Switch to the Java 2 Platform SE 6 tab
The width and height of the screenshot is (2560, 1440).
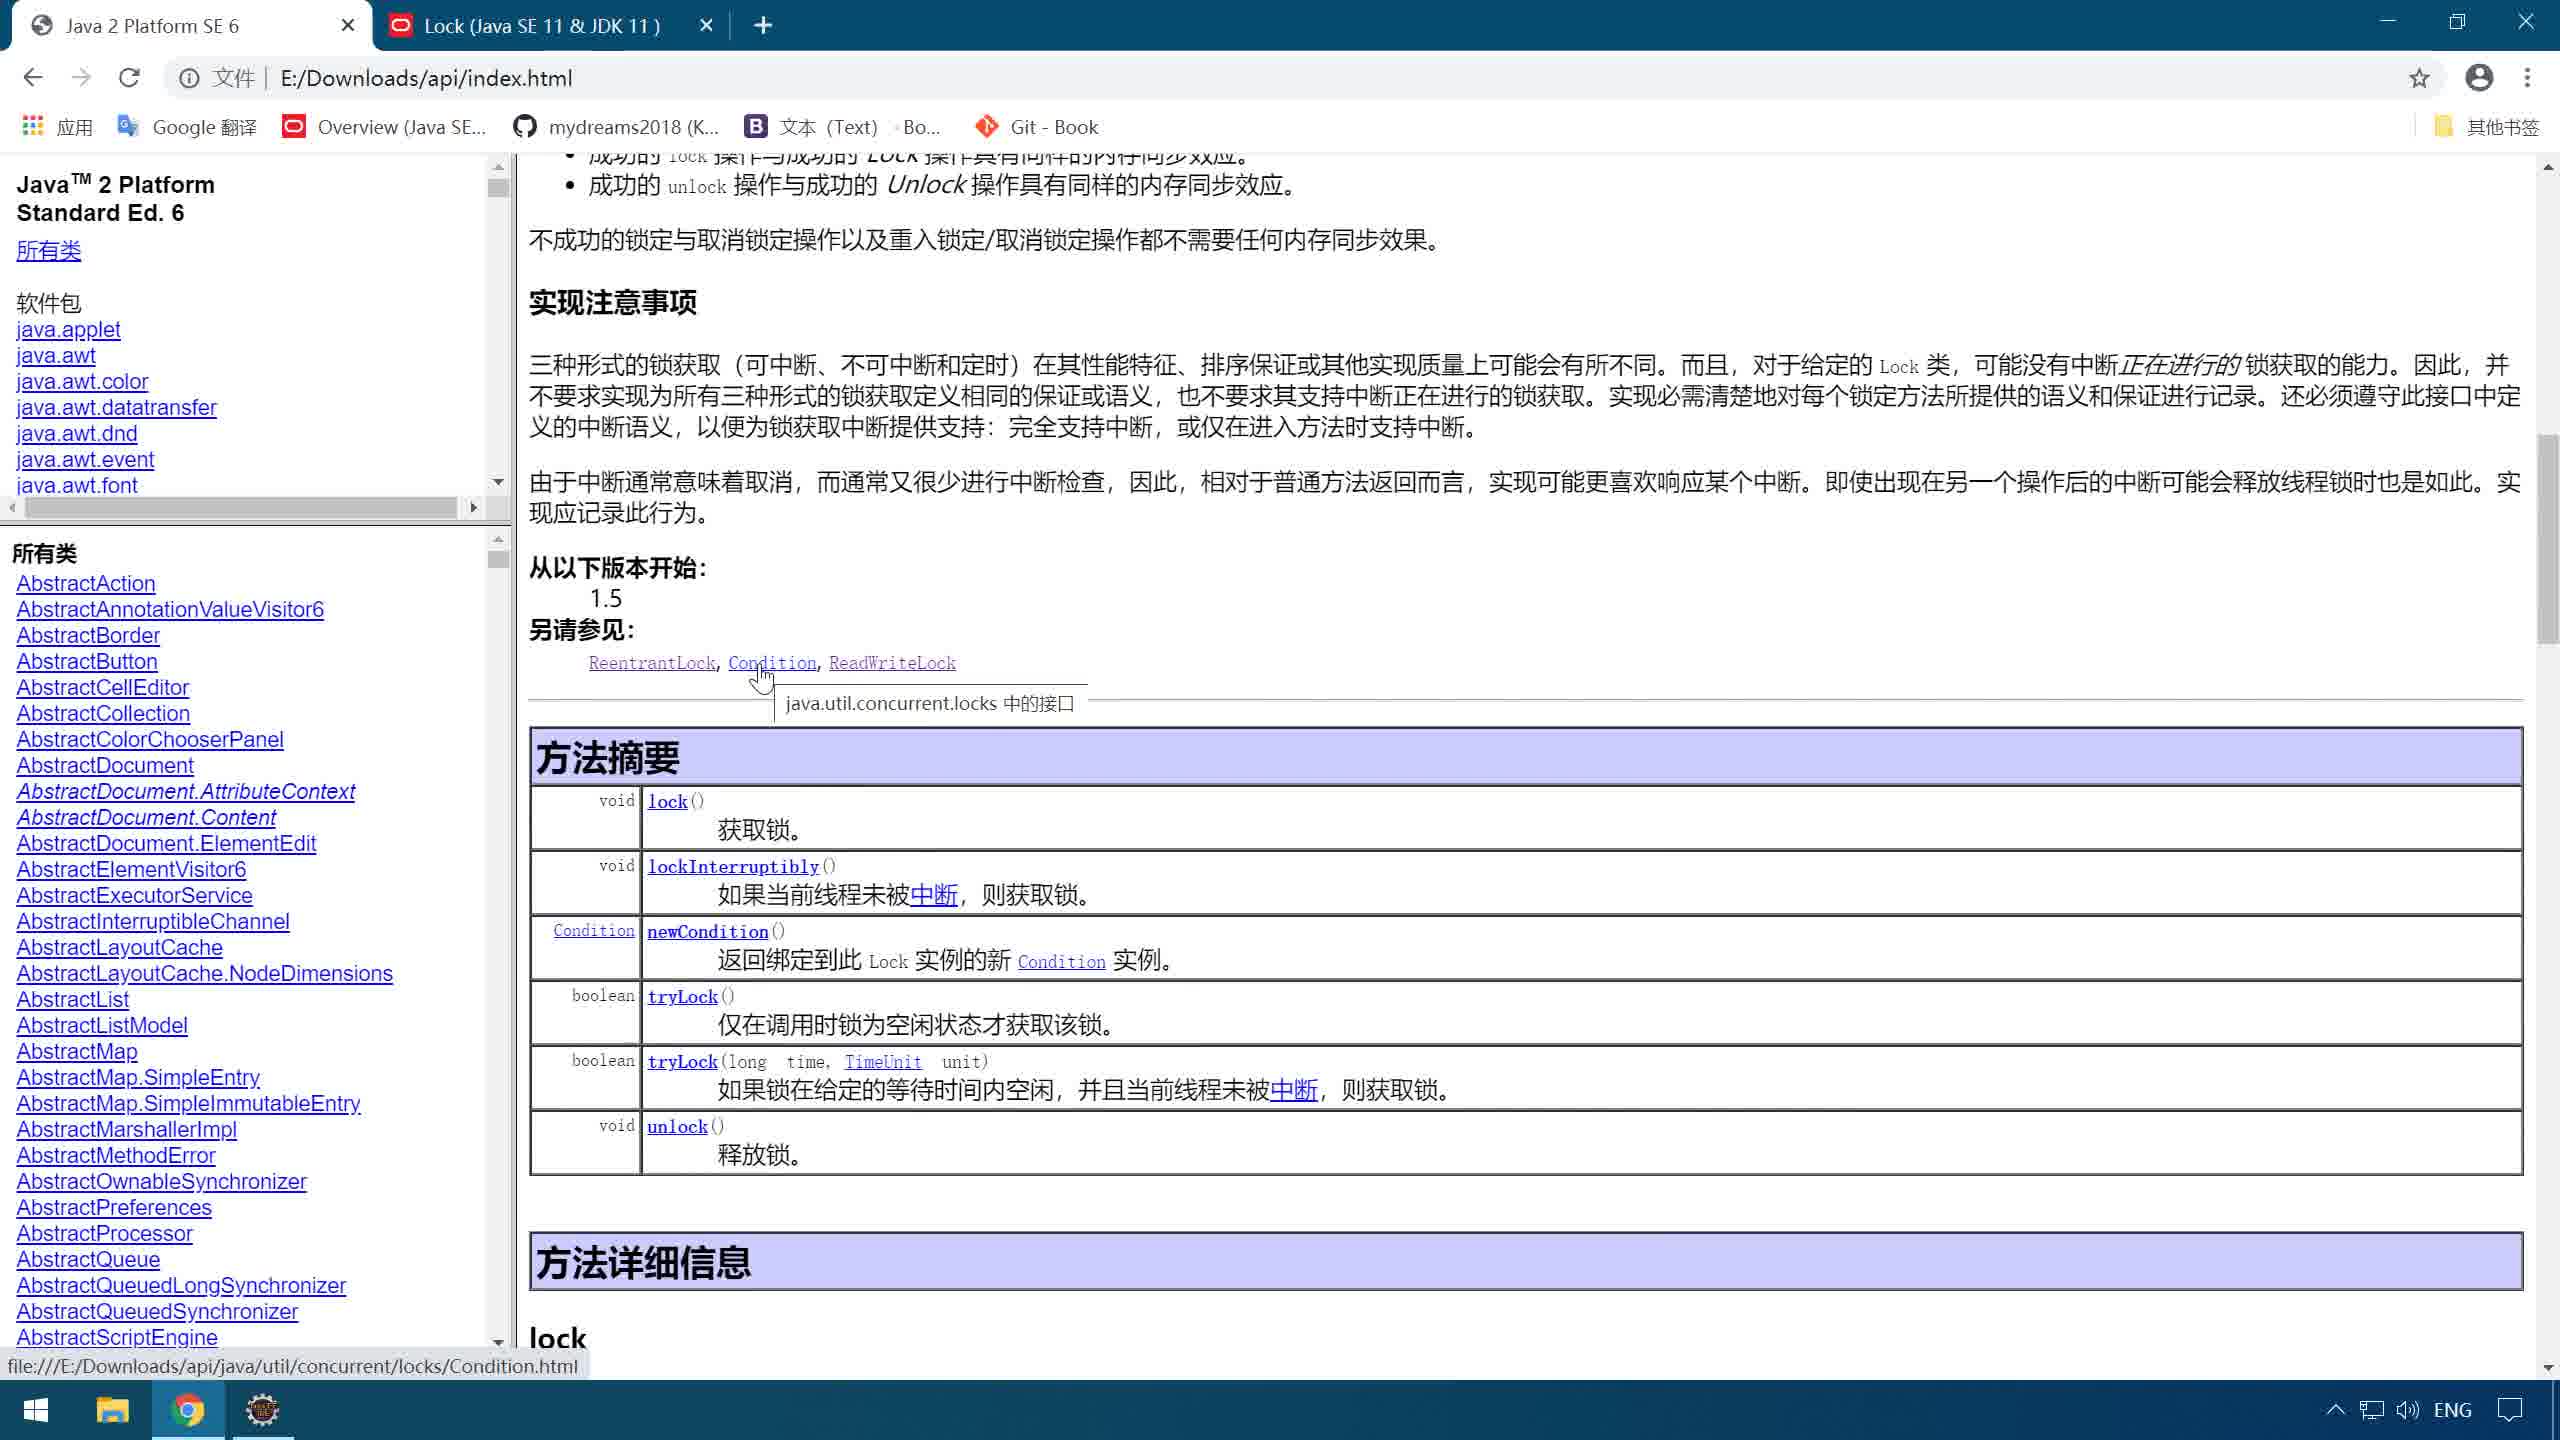[x=190, y=26]
